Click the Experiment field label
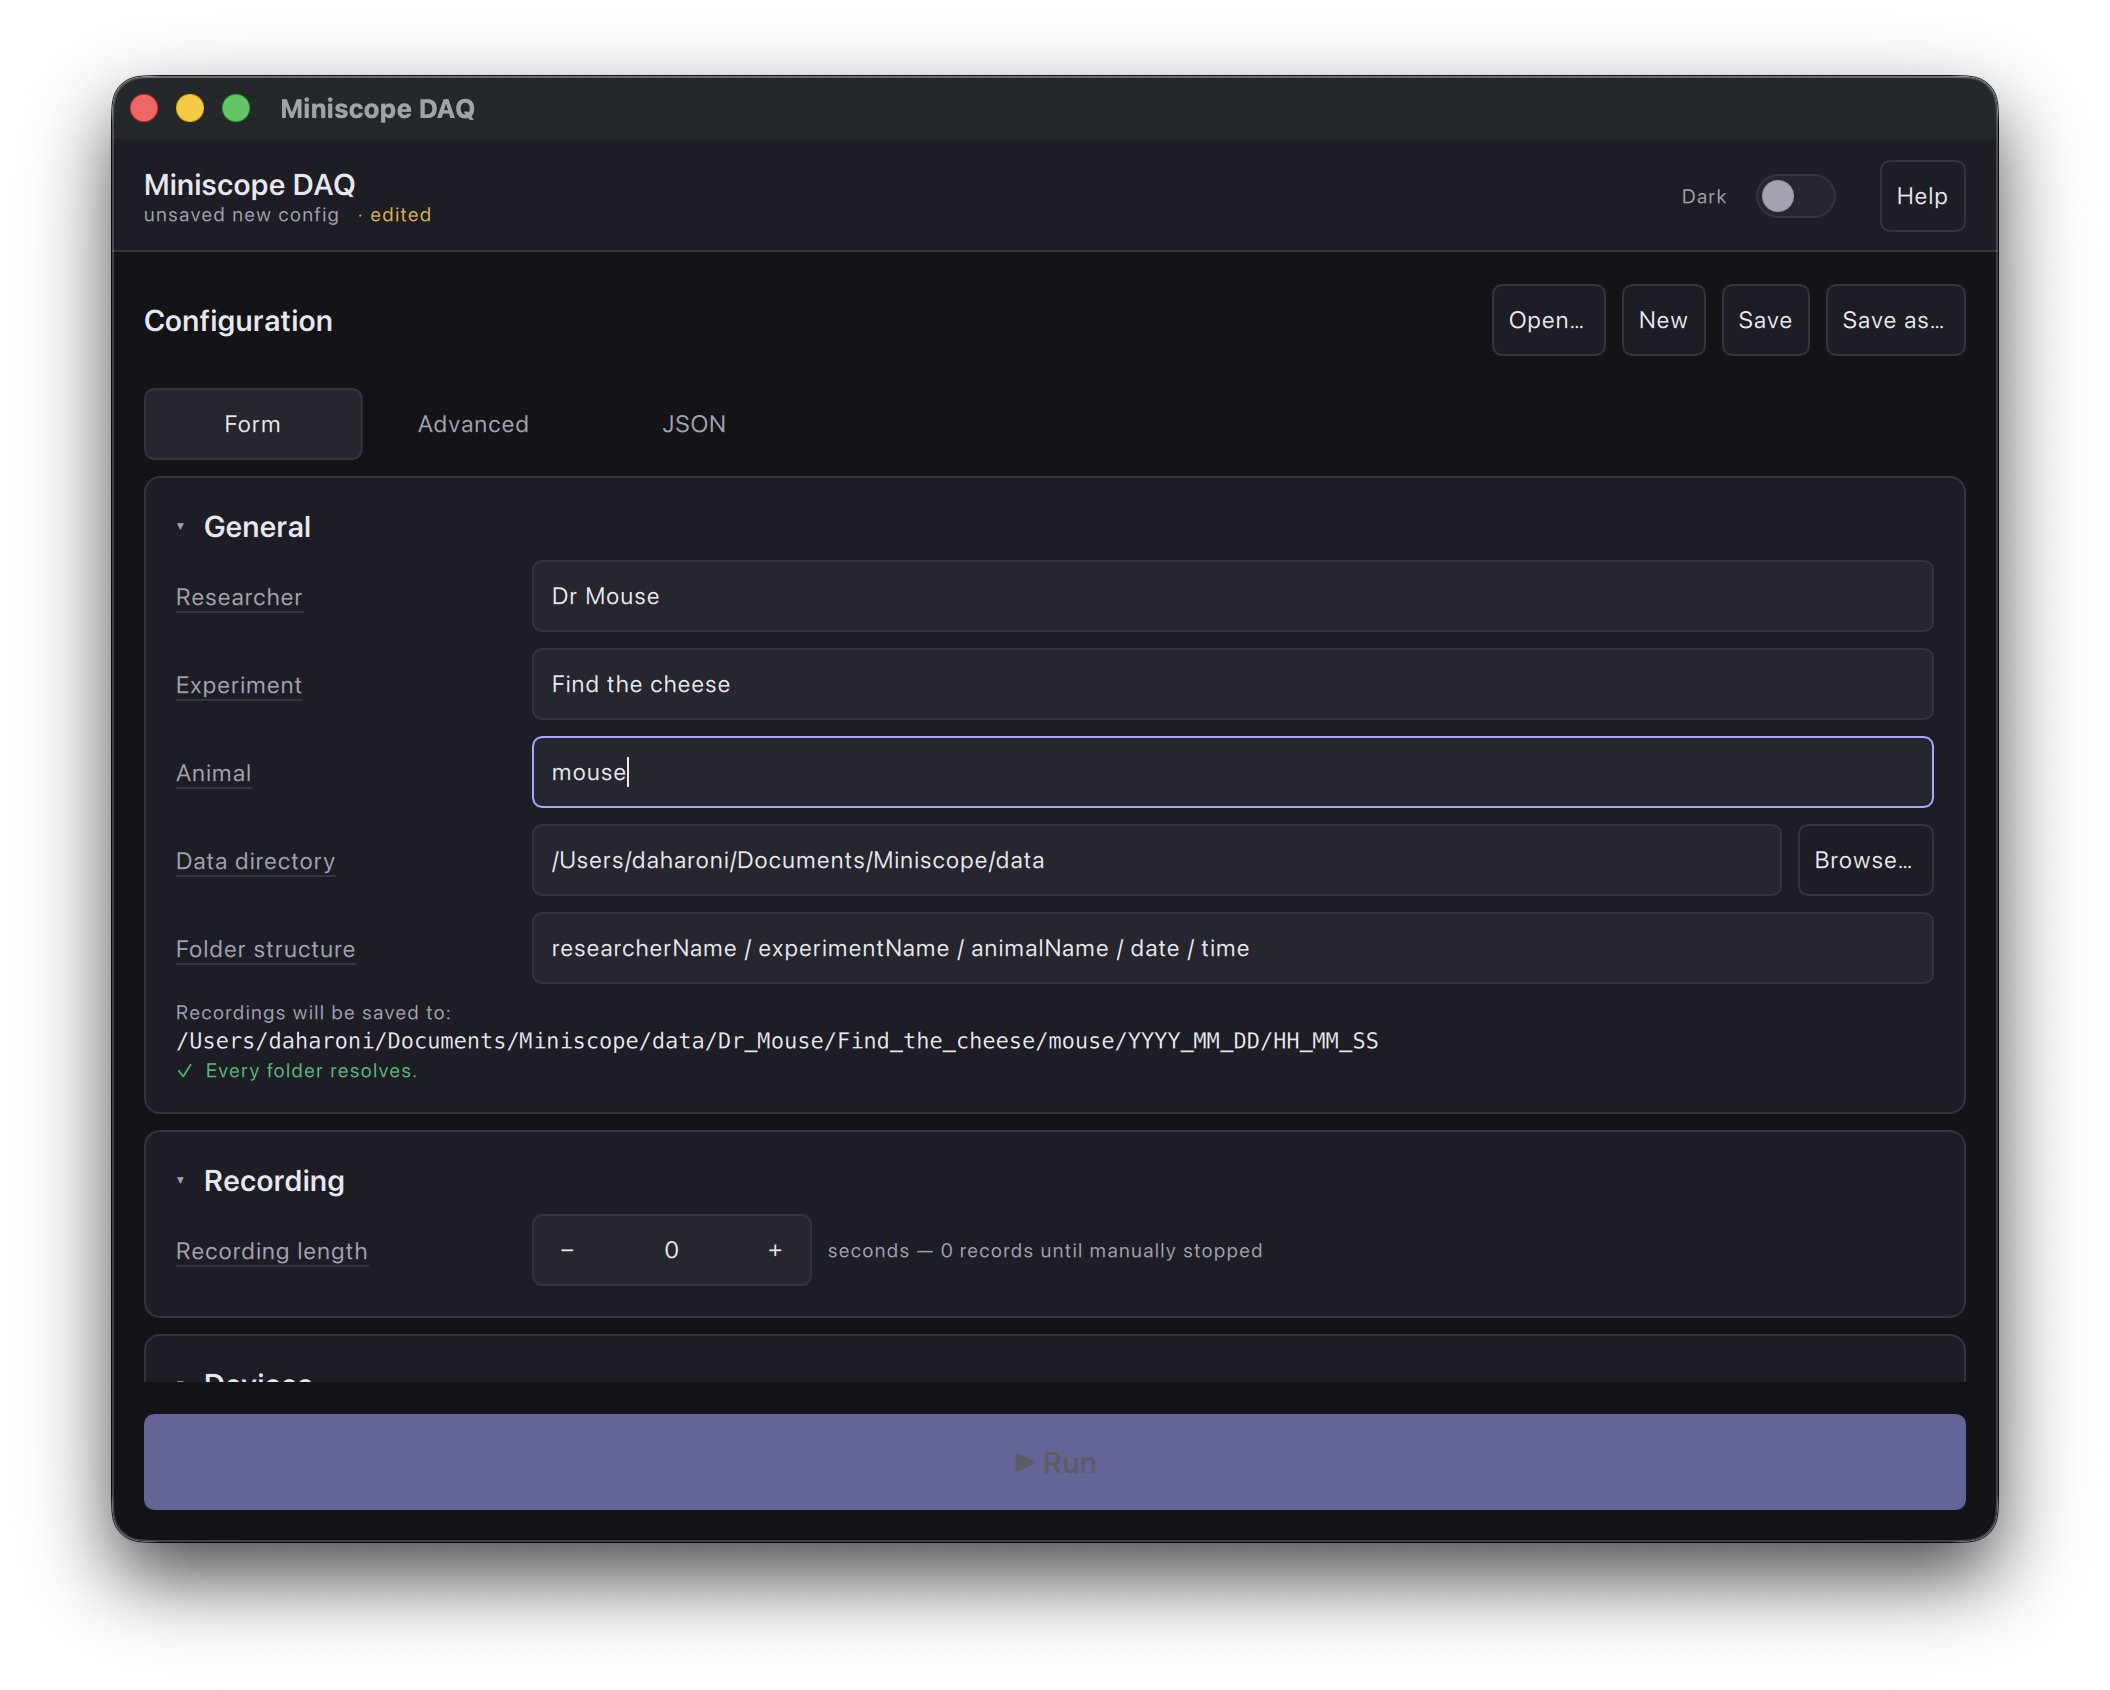Image resolution: width=2110 pixels, height=1690 pixels. (239, 685)
